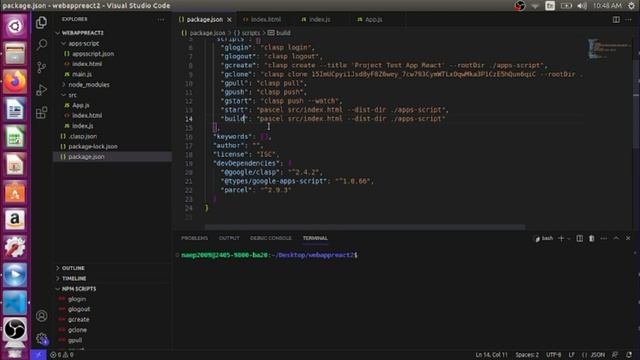Select package.json in the explorer tree
Image resolution: width=640 pixels, height=360 pixels.
(x=86, y=157)
